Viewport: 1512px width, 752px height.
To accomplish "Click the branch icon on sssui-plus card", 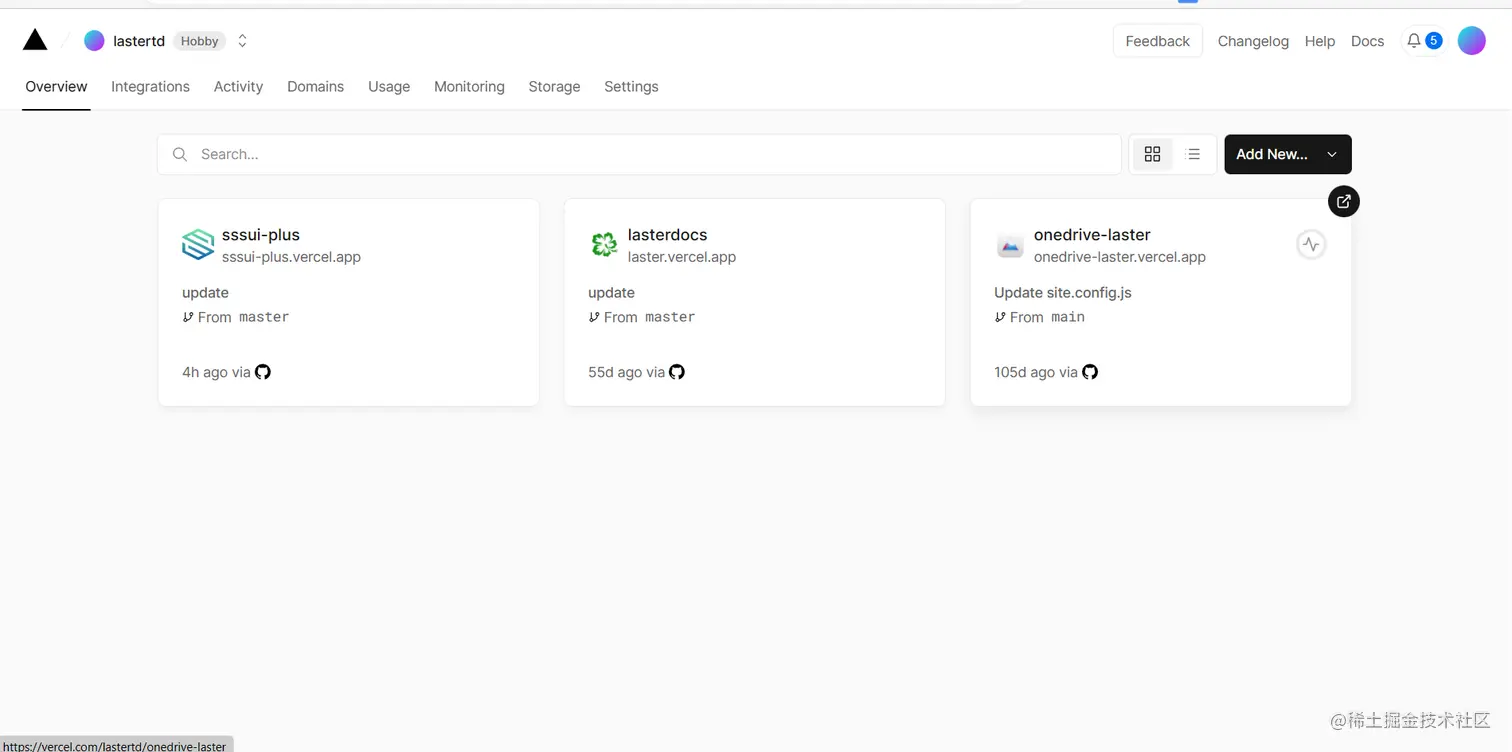I will pyautogui.click(x=188, y=317).
